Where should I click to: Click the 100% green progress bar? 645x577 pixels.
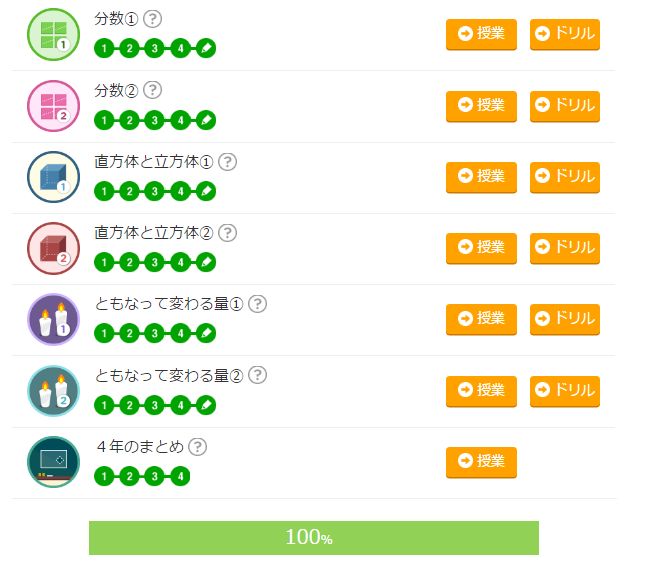[x=314, y=538]
